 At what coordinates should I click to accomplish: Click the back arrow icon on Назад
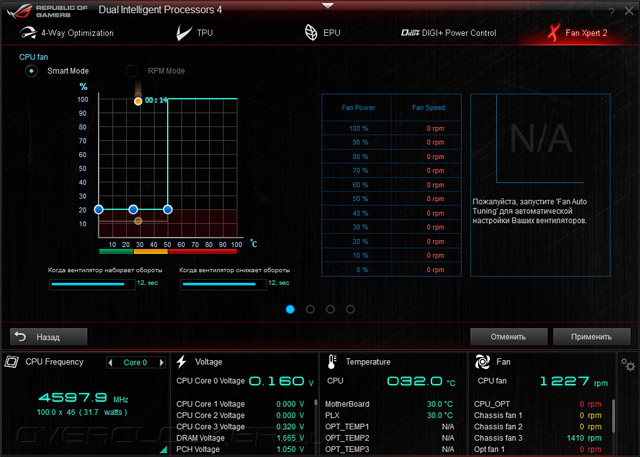pos(20,337)
